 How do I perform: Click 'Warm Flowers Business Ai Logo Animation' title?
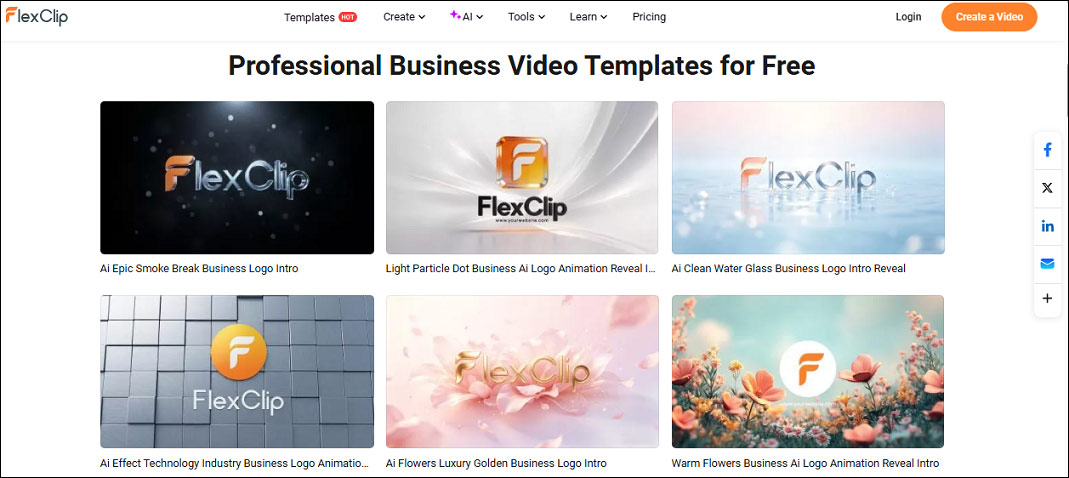[805, 464]
